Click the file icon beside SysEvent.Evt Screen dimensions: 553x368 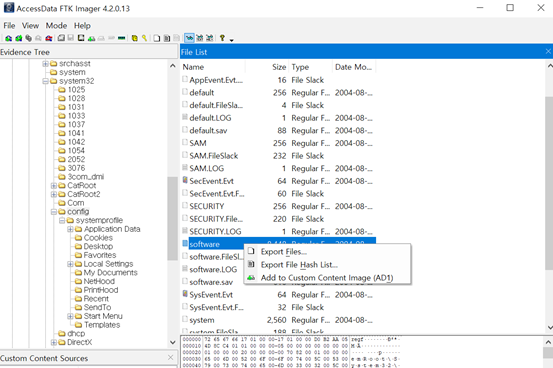(x=185, y=294)
